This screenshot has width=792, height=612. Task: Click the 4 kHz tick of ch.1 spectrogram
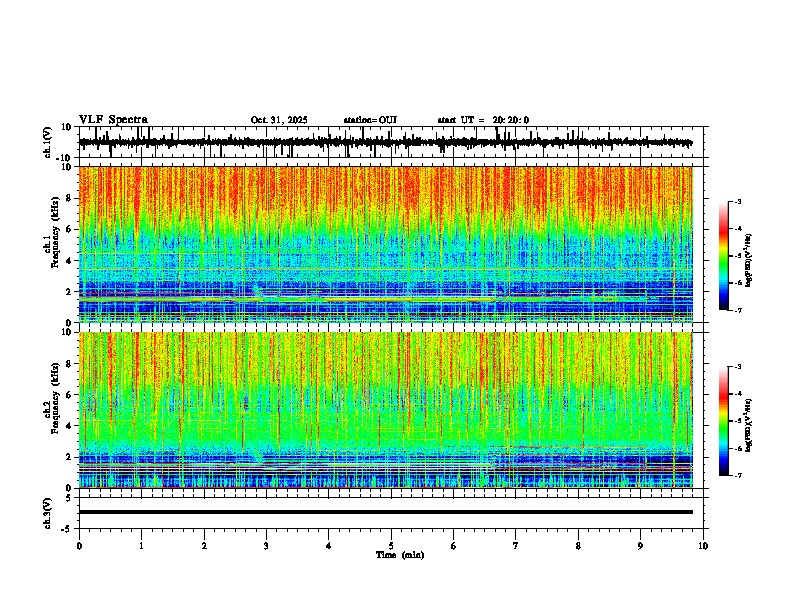(69, 261)
